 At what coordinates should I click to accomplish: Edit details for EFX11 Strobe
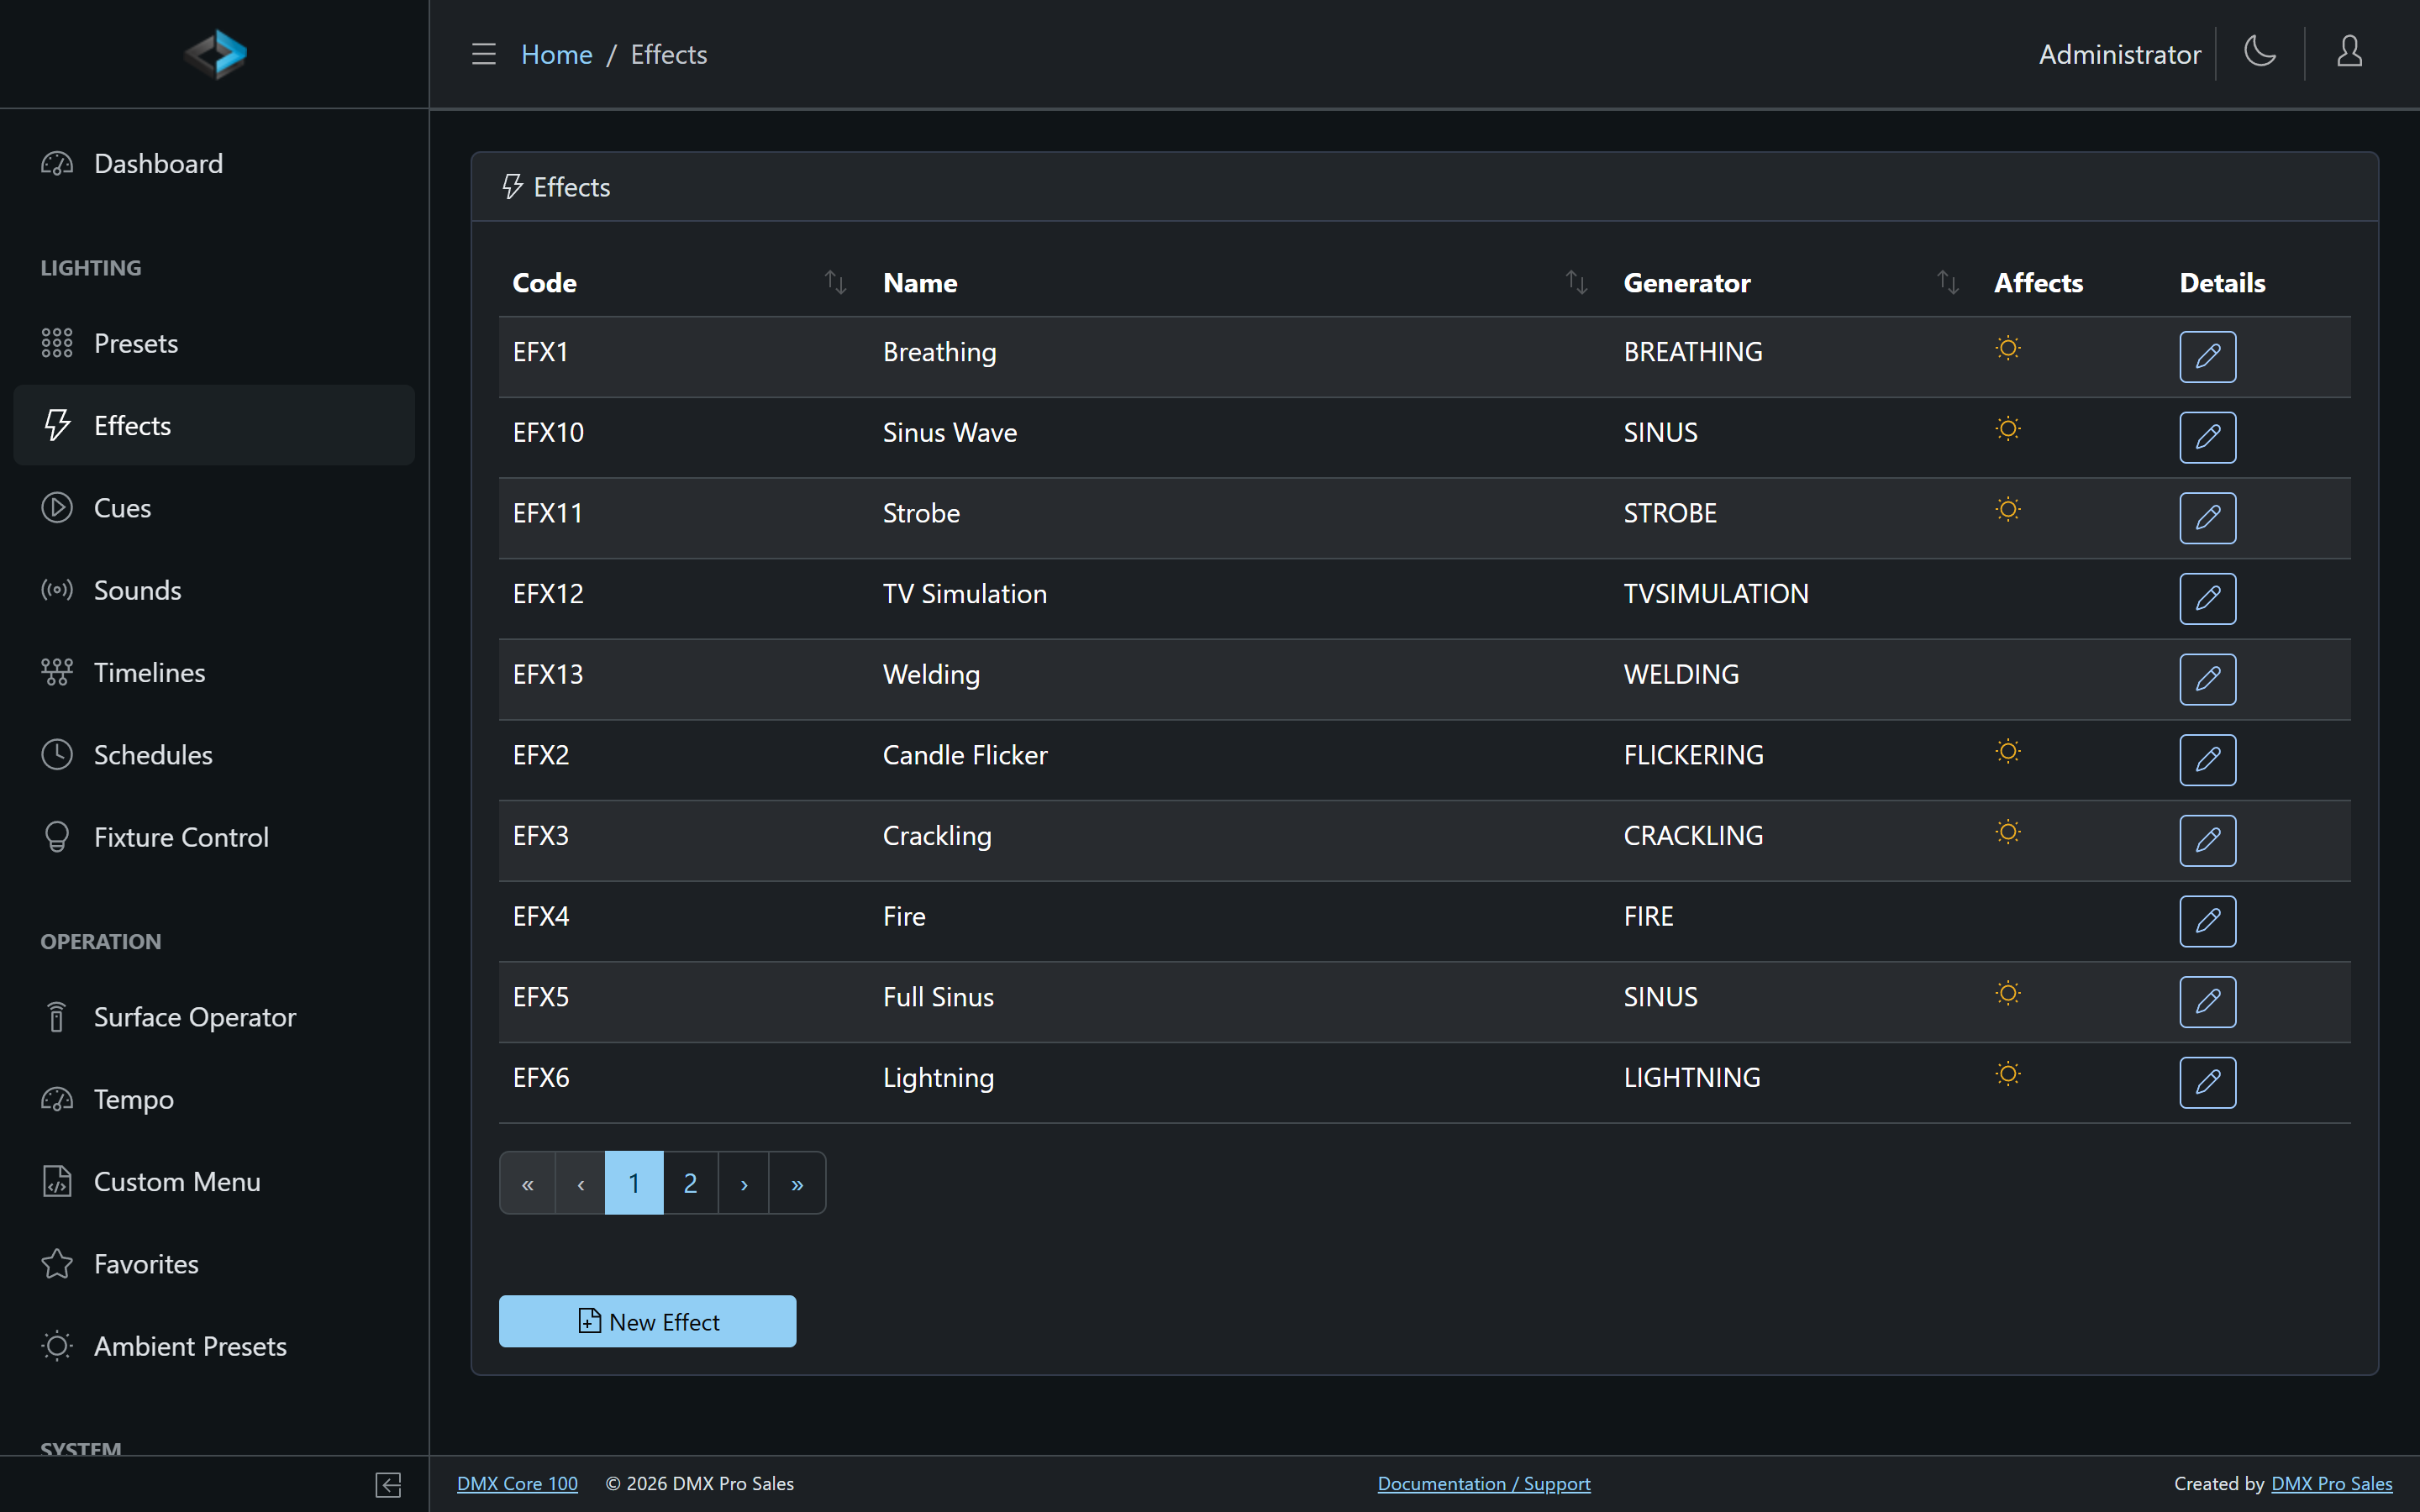[2207, 518]
